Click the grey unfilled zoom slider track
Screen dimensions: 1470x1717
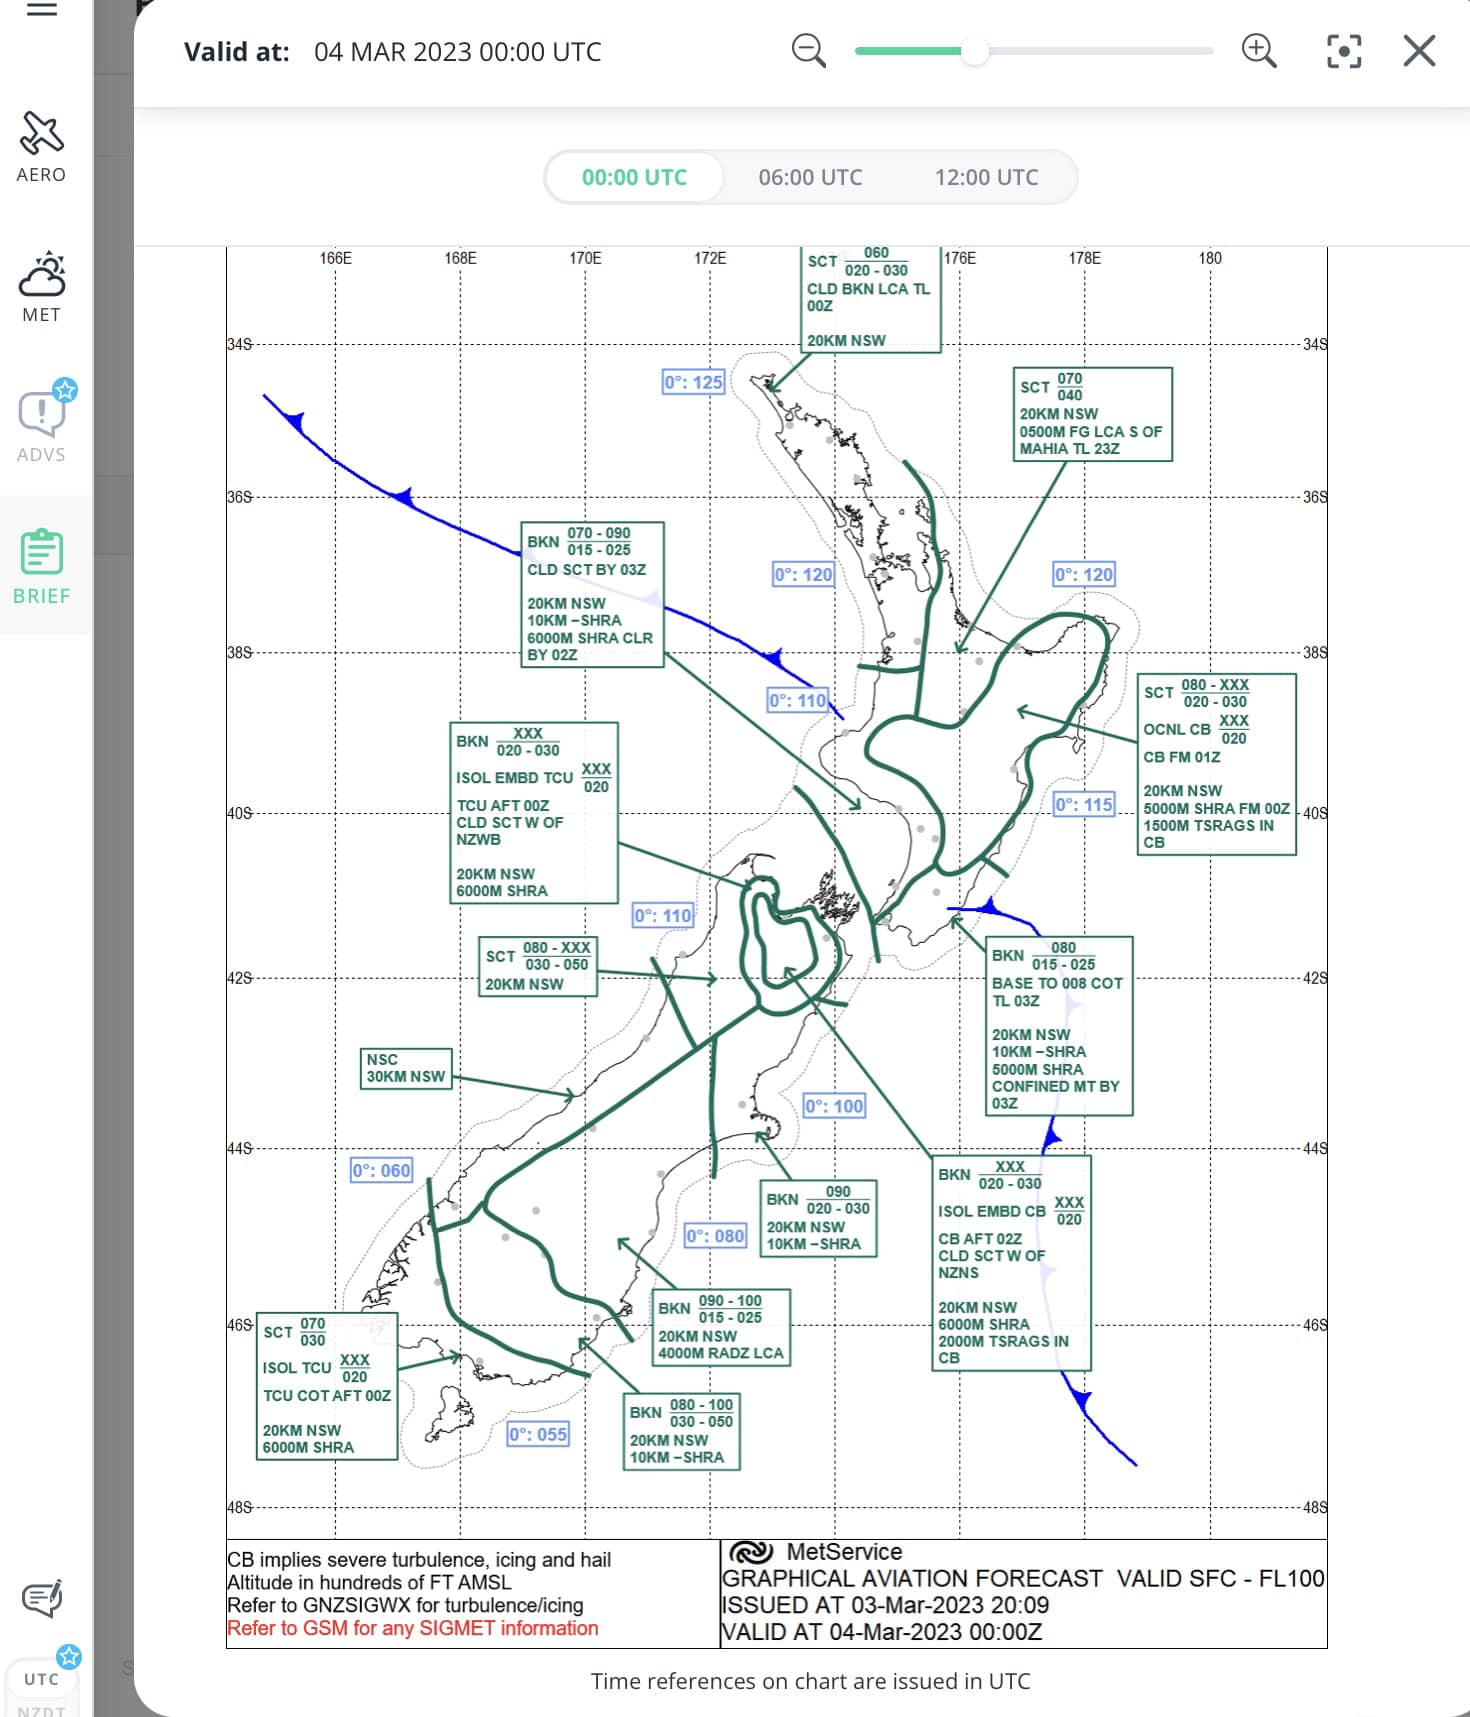click(x=1100, y=51)
